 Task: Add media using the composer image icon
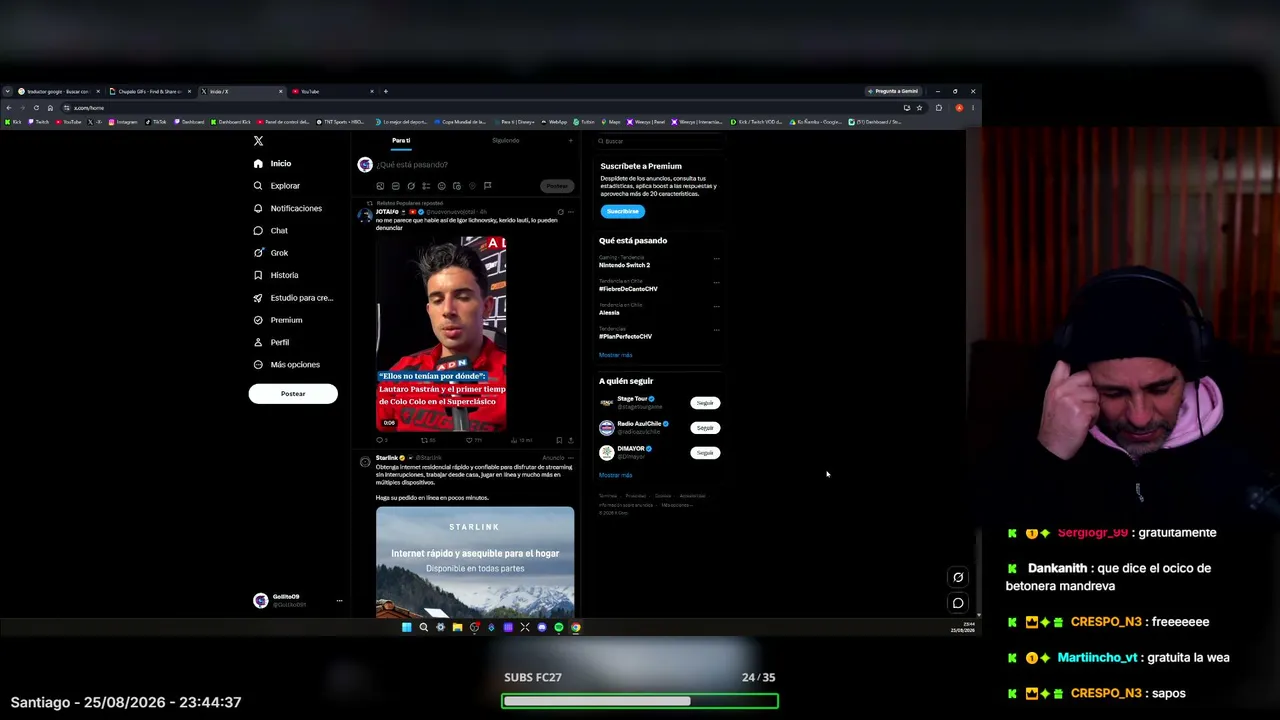tap(380, 186)
